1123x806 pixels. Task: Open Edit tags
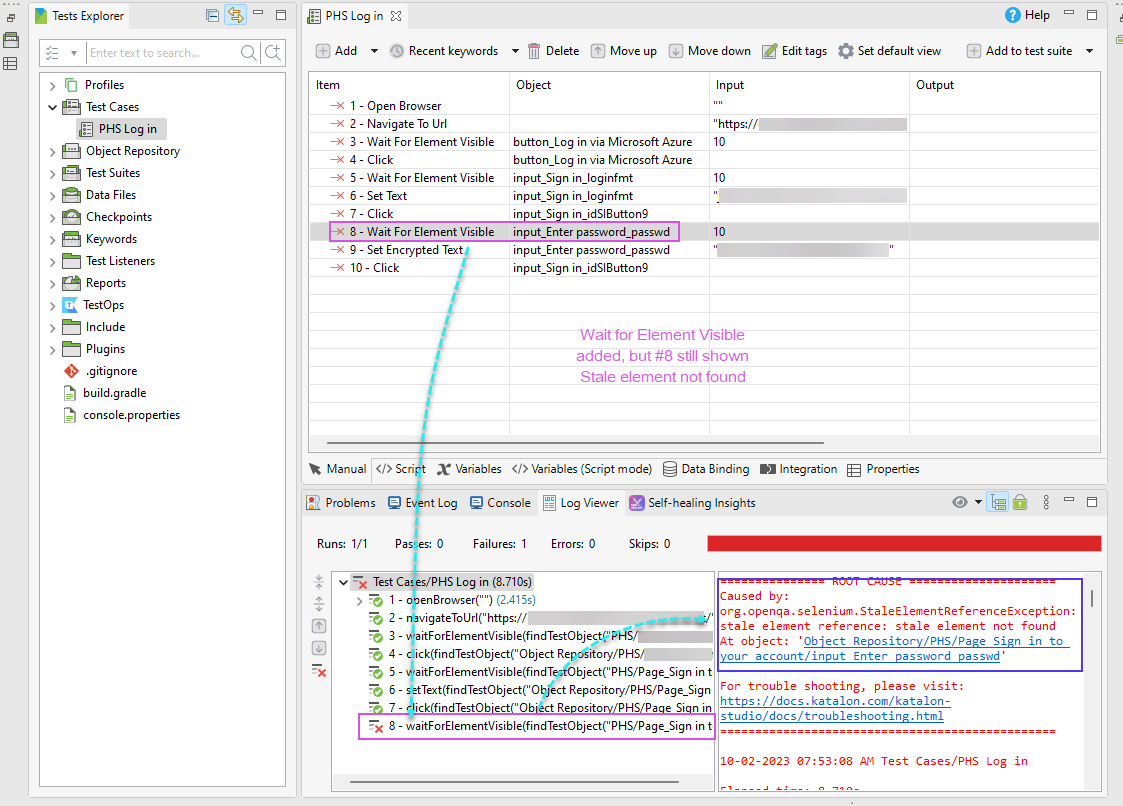[794, 51]
